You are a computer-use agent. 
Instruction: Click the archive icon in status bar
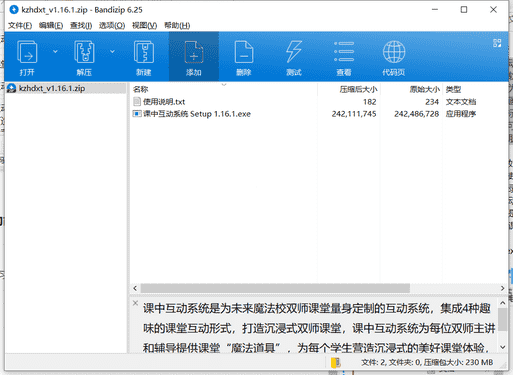point(336,362)
